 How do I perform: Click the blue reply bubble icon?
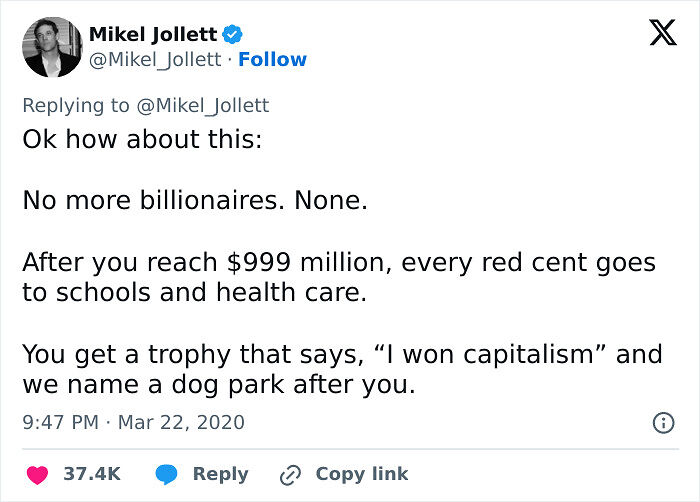167,474
